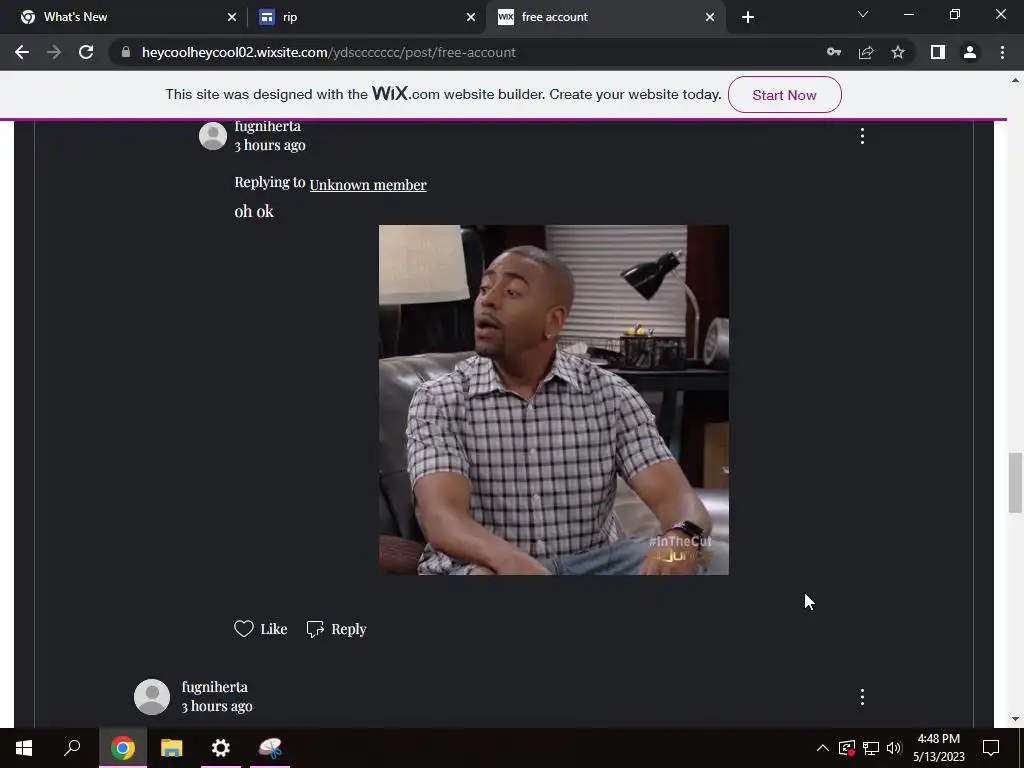Image resolution: width=1024 pixels, height=768 pixels.
Task: Open a new browser tab
Action: pos(748,17)
